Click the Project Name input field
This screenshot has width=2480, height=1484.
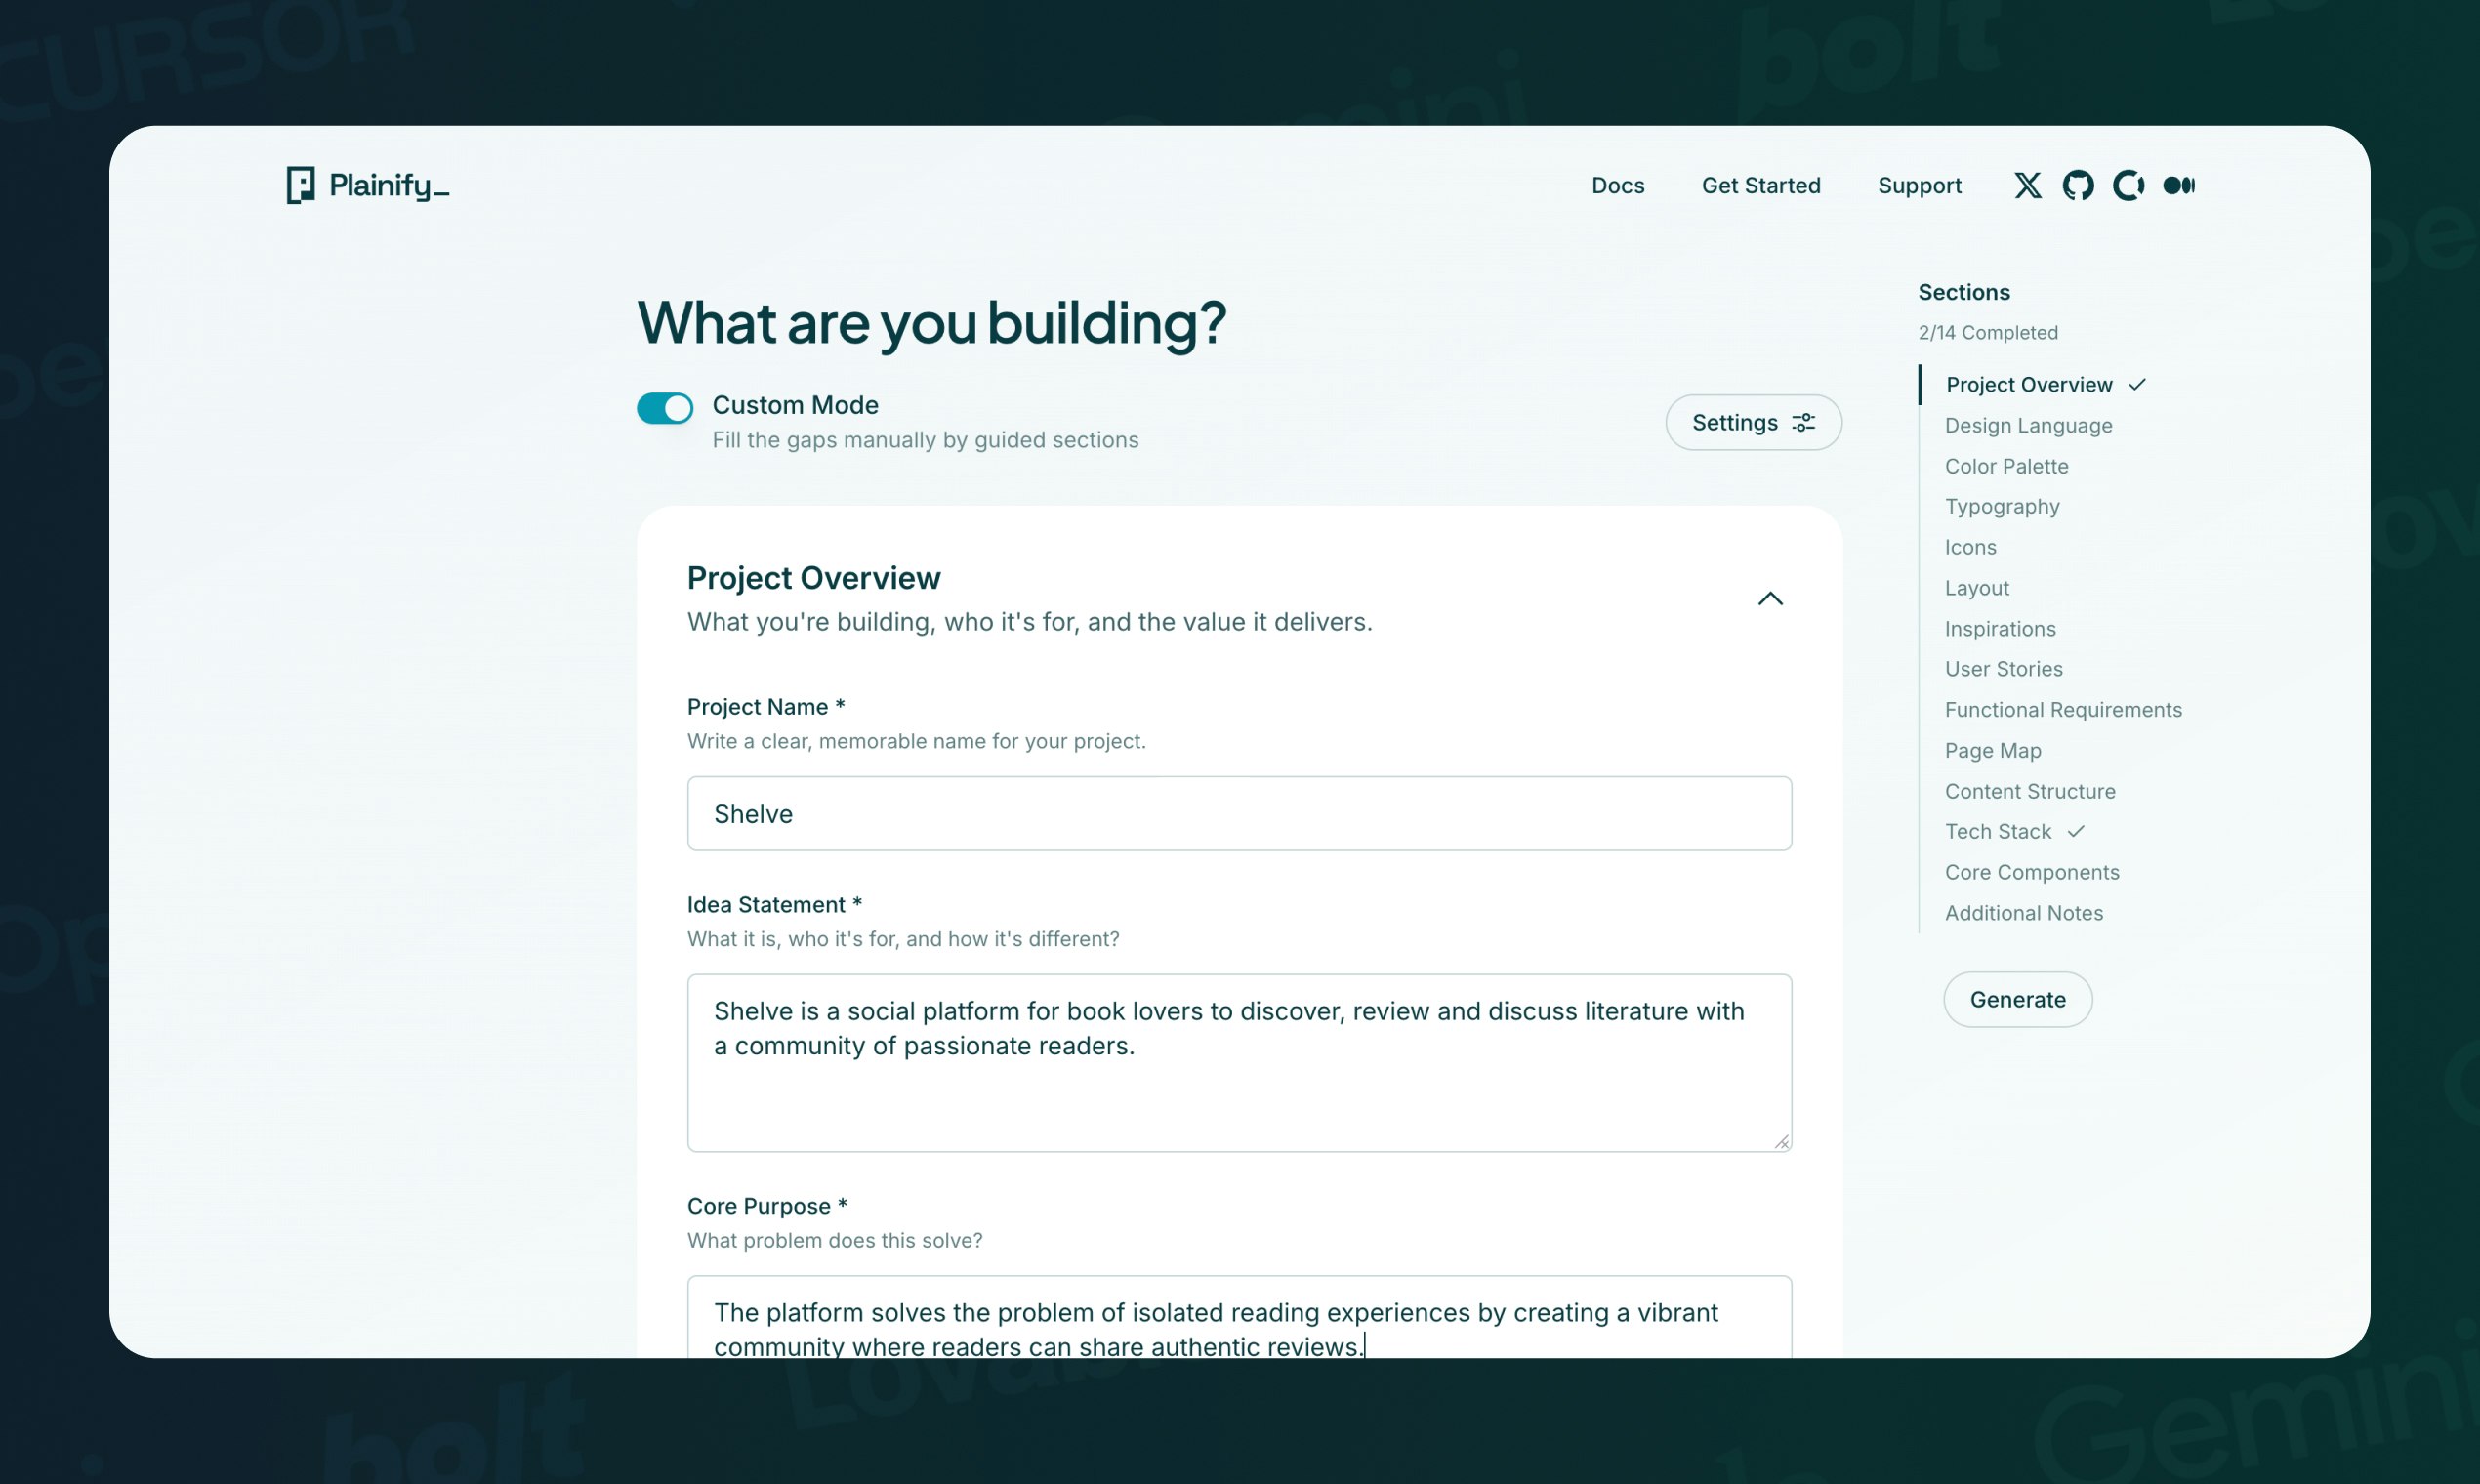click(x=1238, y=813)
